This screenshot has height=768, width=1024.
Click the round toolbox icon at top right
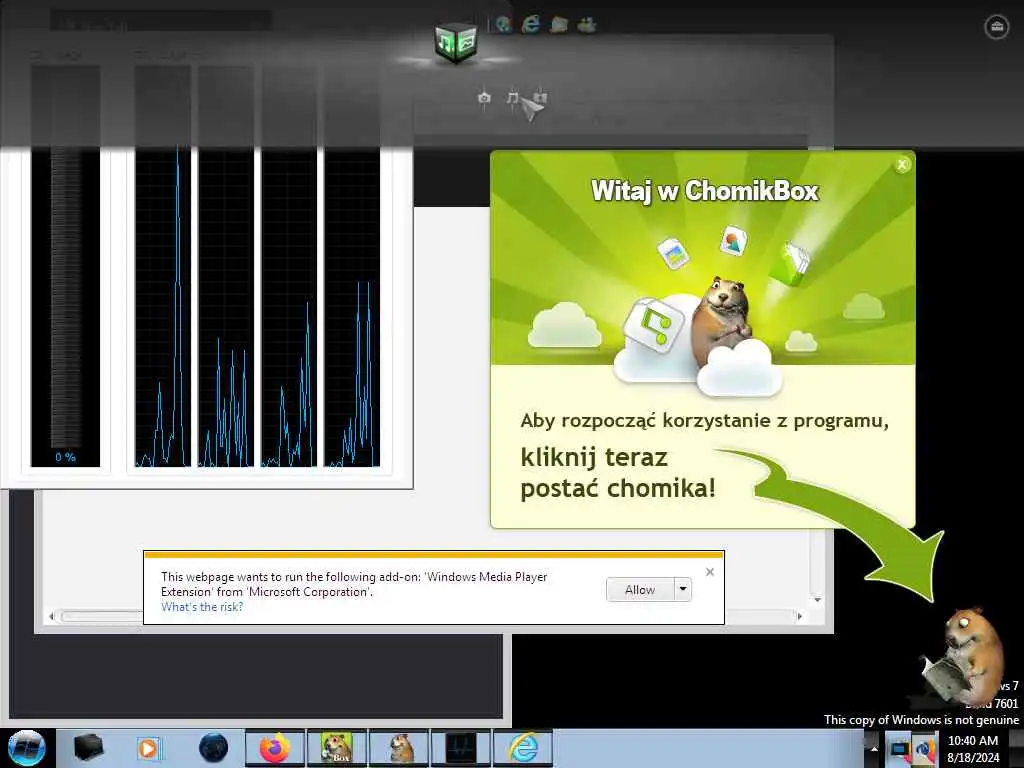(996, 27)
